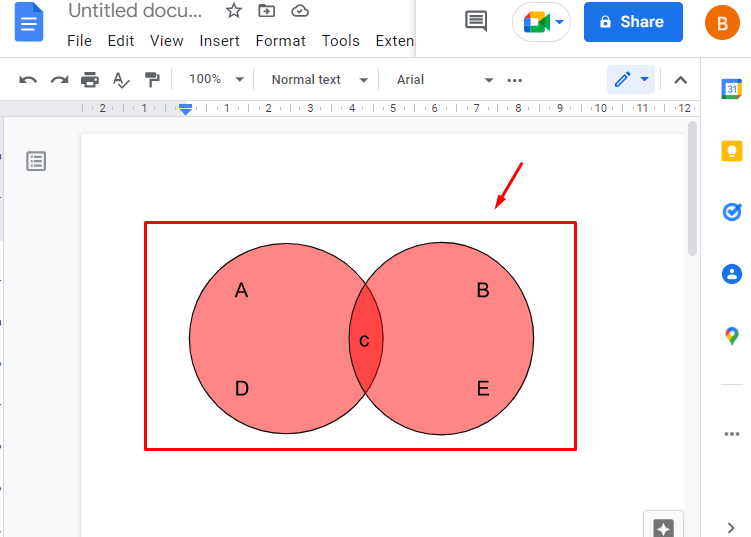Open Google Contacts side panel
The height and width of the screenshot is (537, 751).
pos(731,274)
